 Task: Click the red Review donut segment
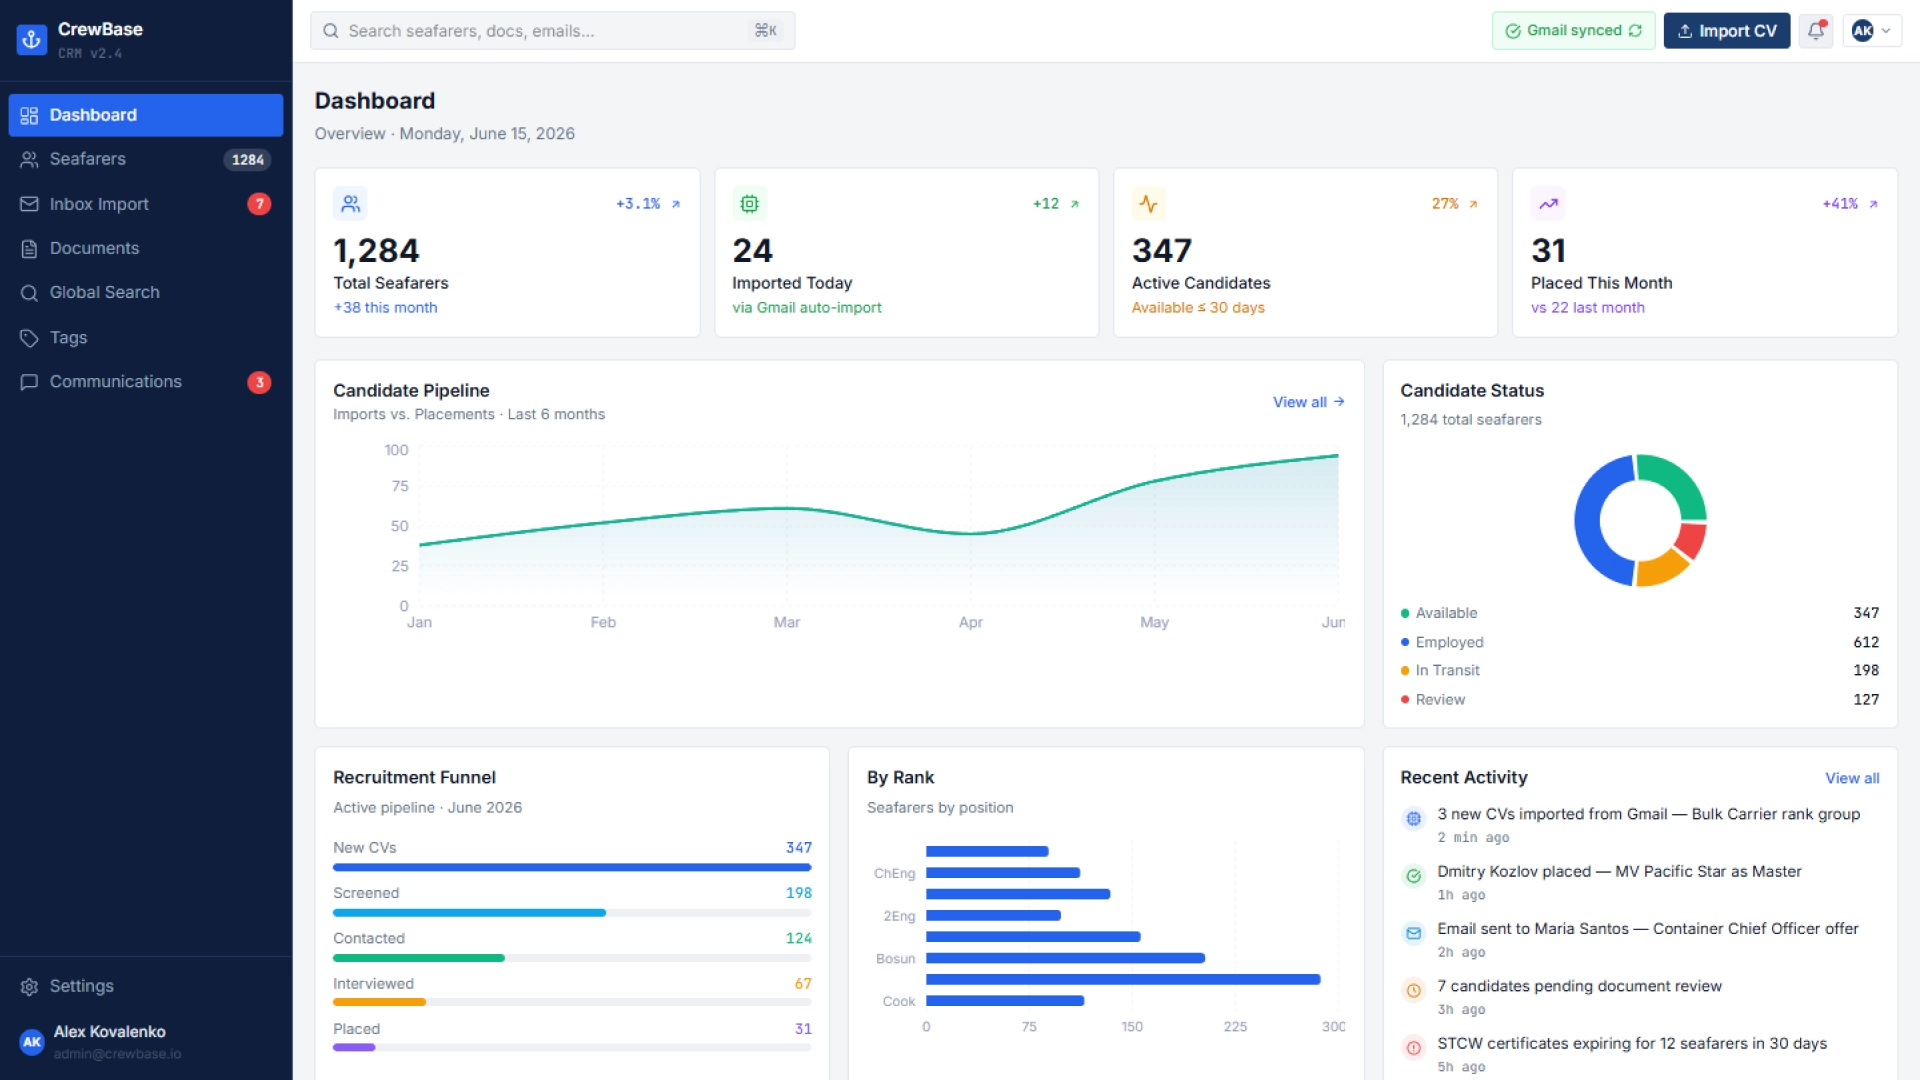coord(1692,540)
